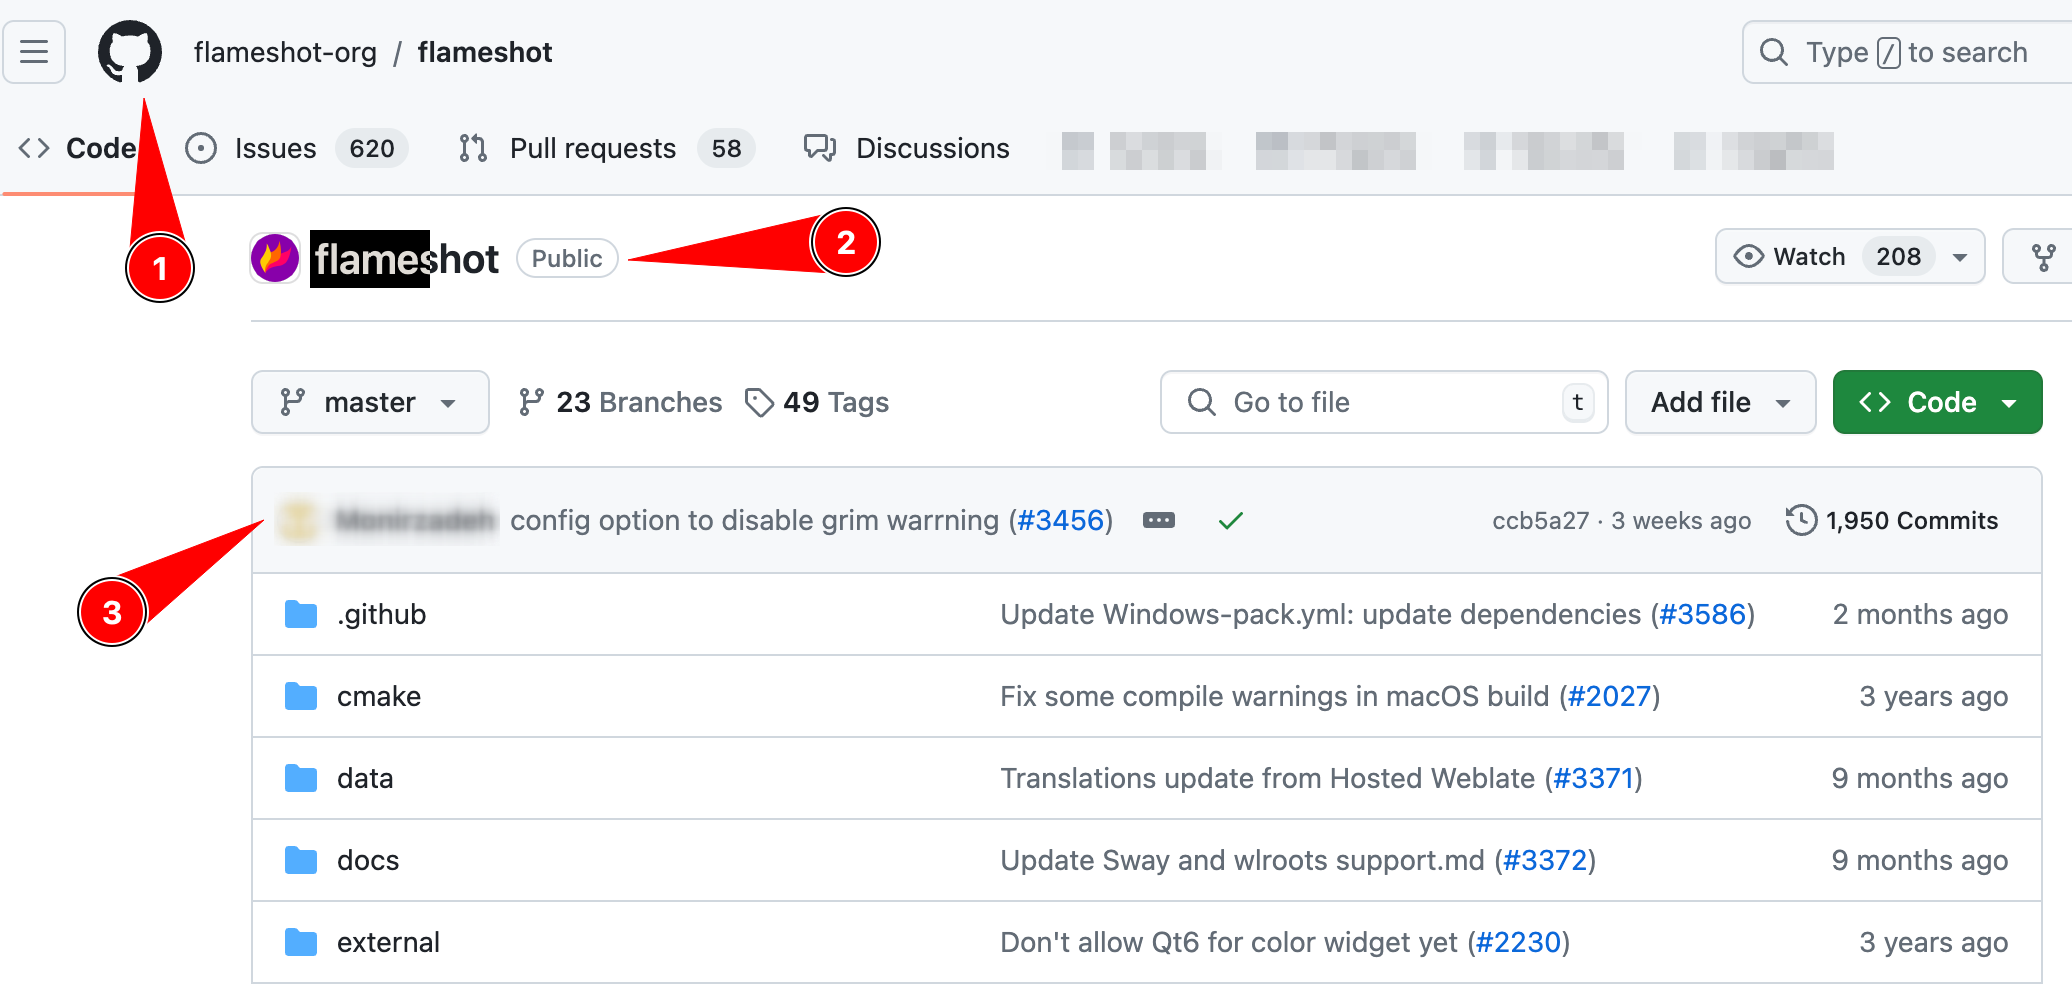Open the docs folder
This screenshot has height=984, width=2072.
[368, 860]
